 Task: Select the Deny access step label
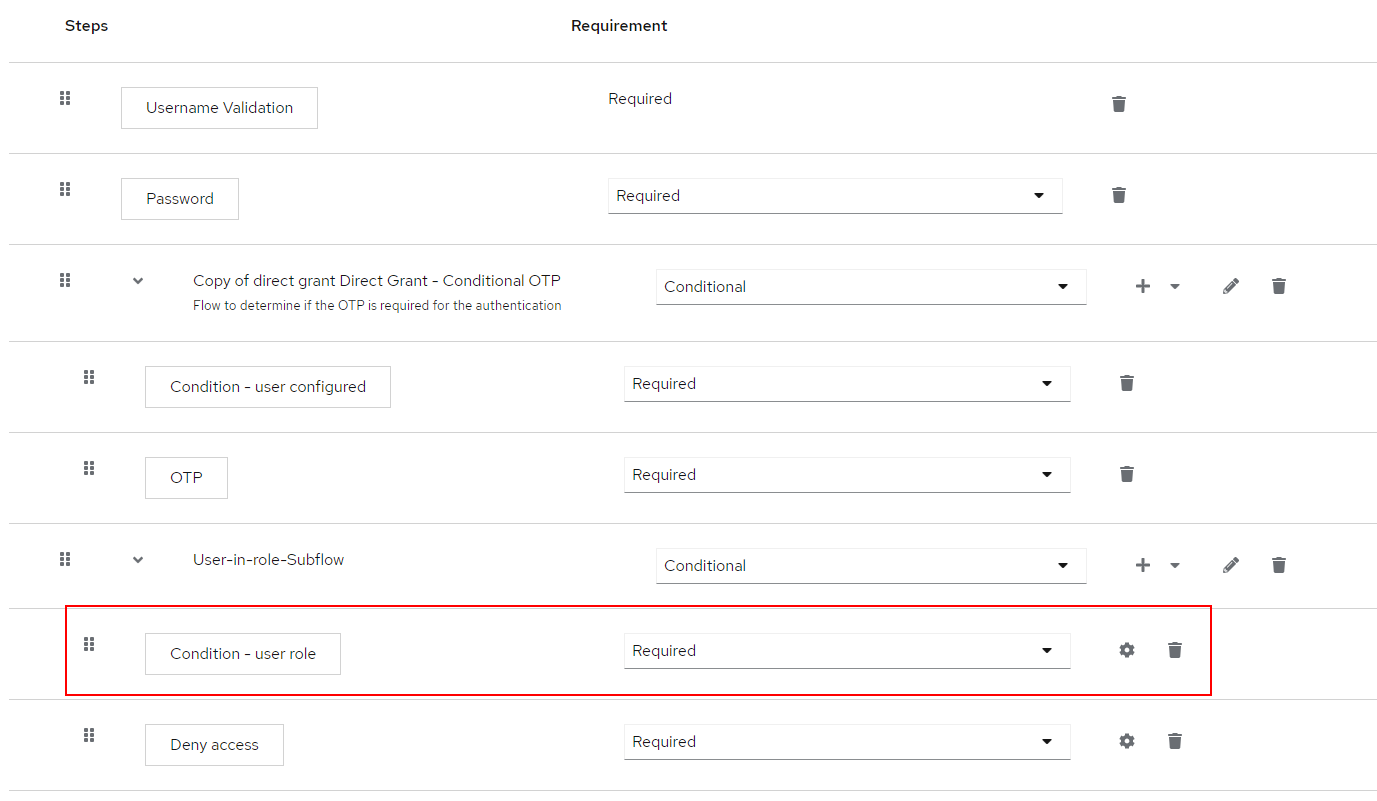coord(213,744)
